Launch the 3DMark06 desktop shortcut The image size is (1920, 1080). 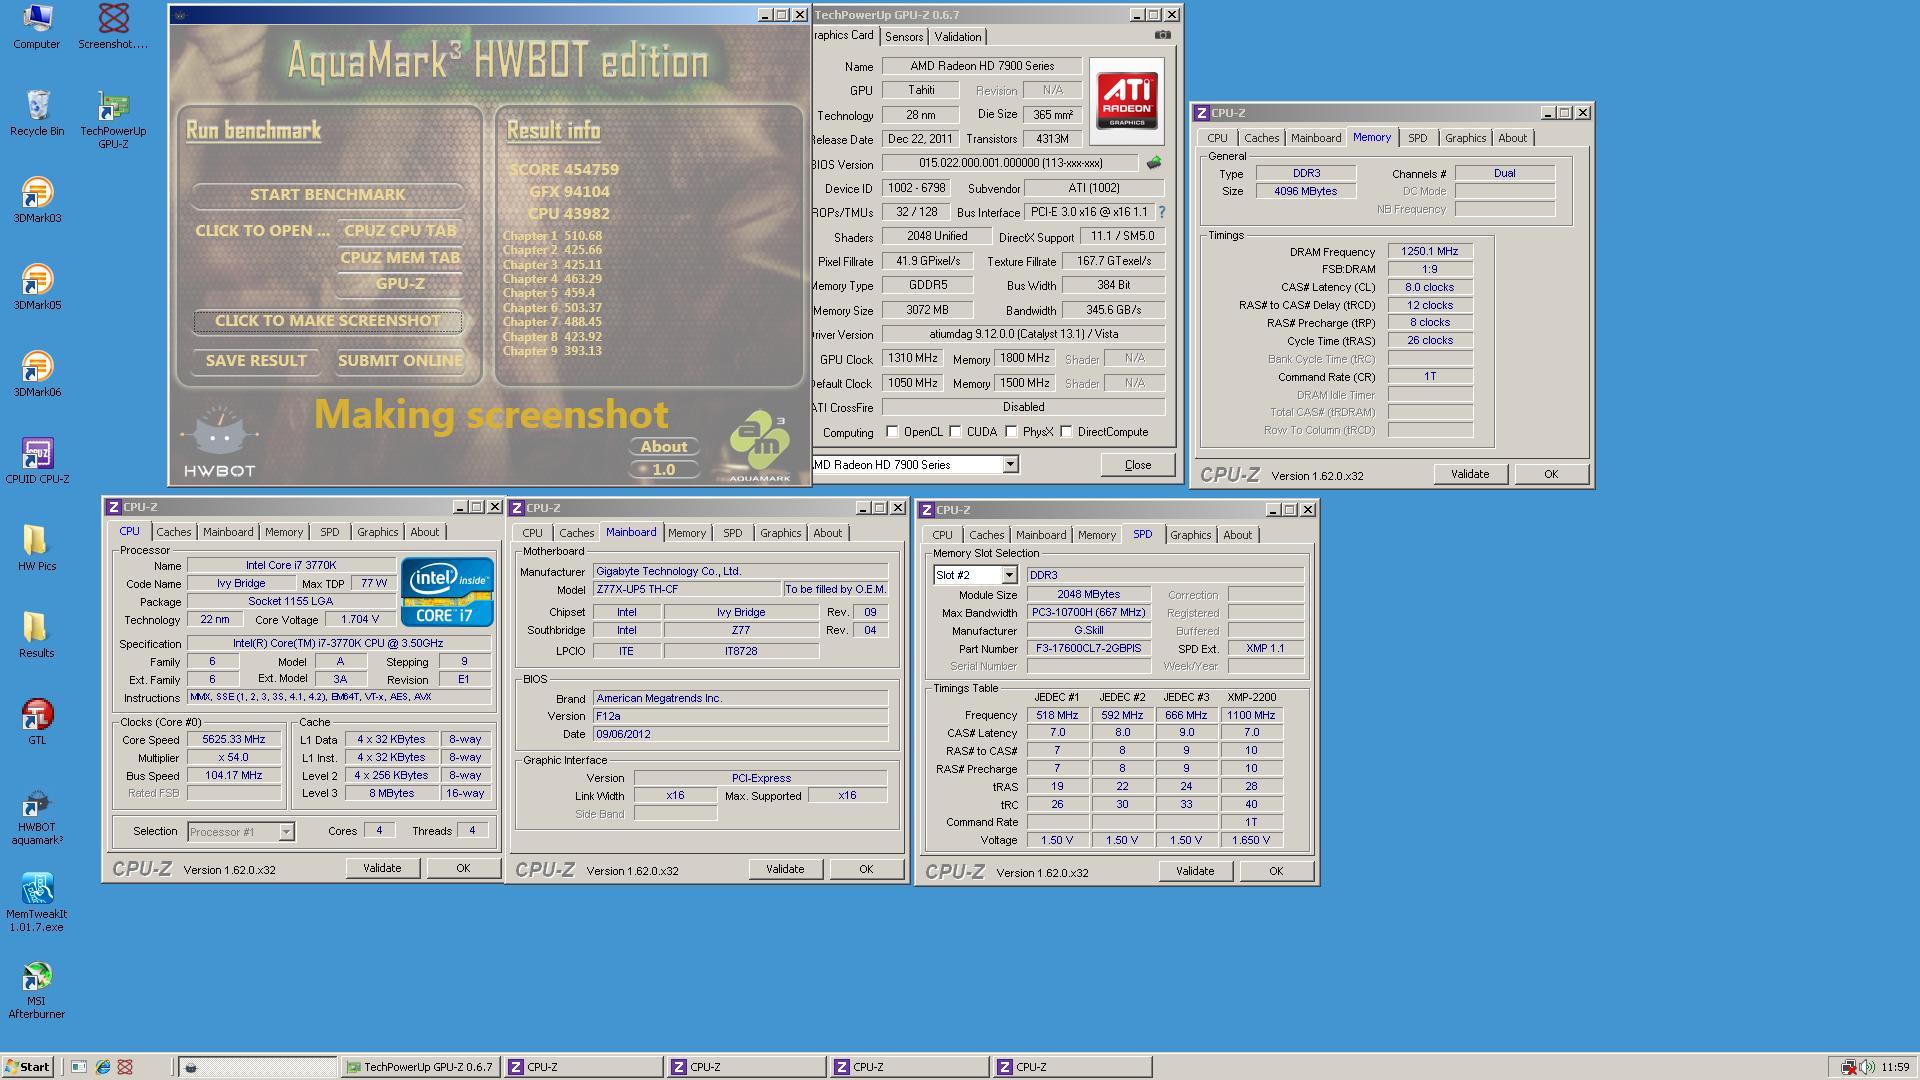coord(37,374)
